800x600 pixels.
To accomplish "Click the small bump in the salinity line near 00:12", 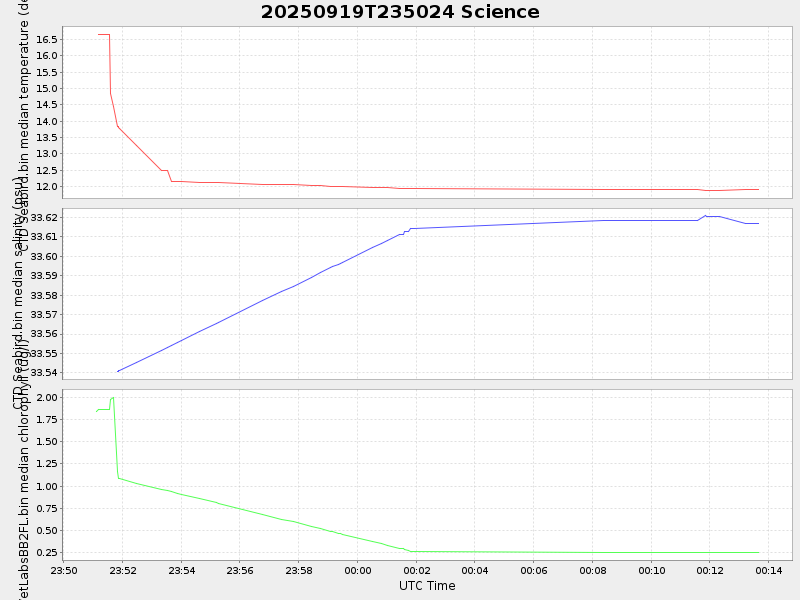I will [706, 215].
